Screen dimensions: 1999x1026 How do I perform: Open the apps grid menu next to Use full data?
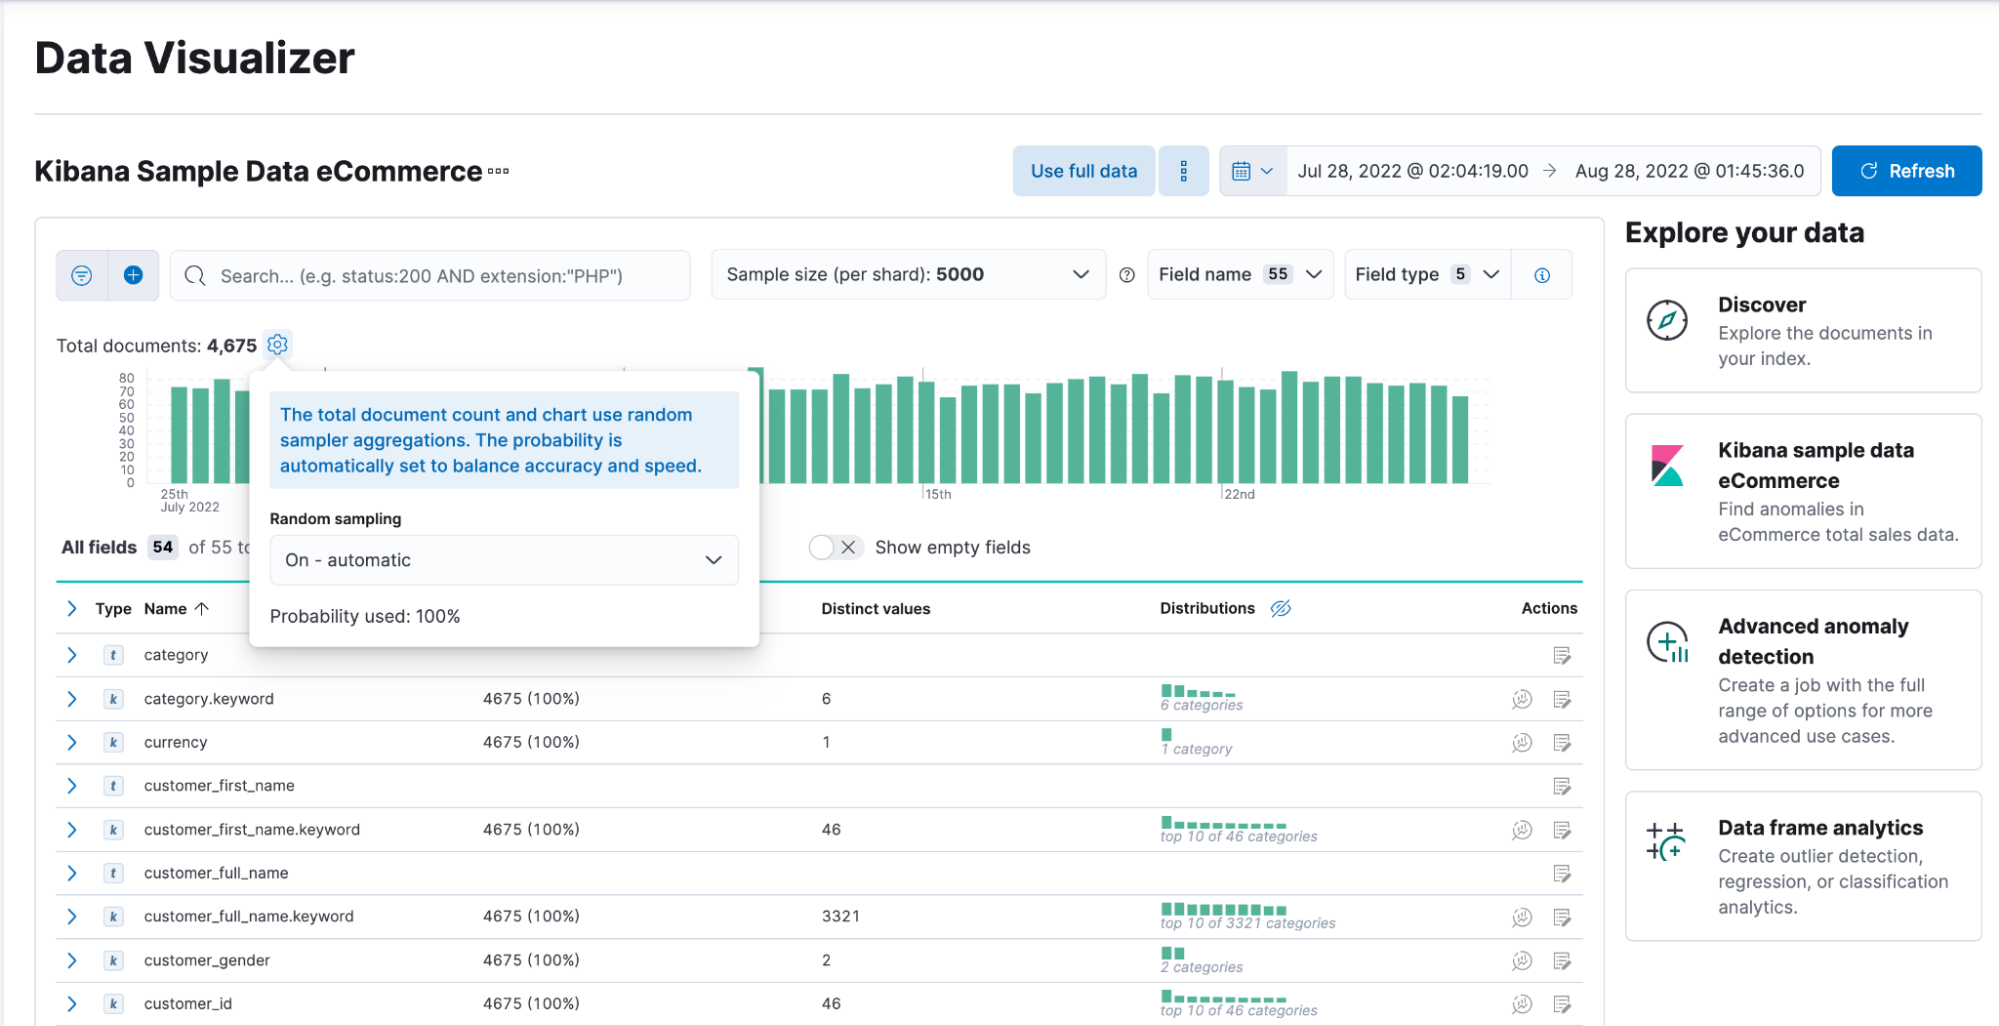tap(1183, 170)
